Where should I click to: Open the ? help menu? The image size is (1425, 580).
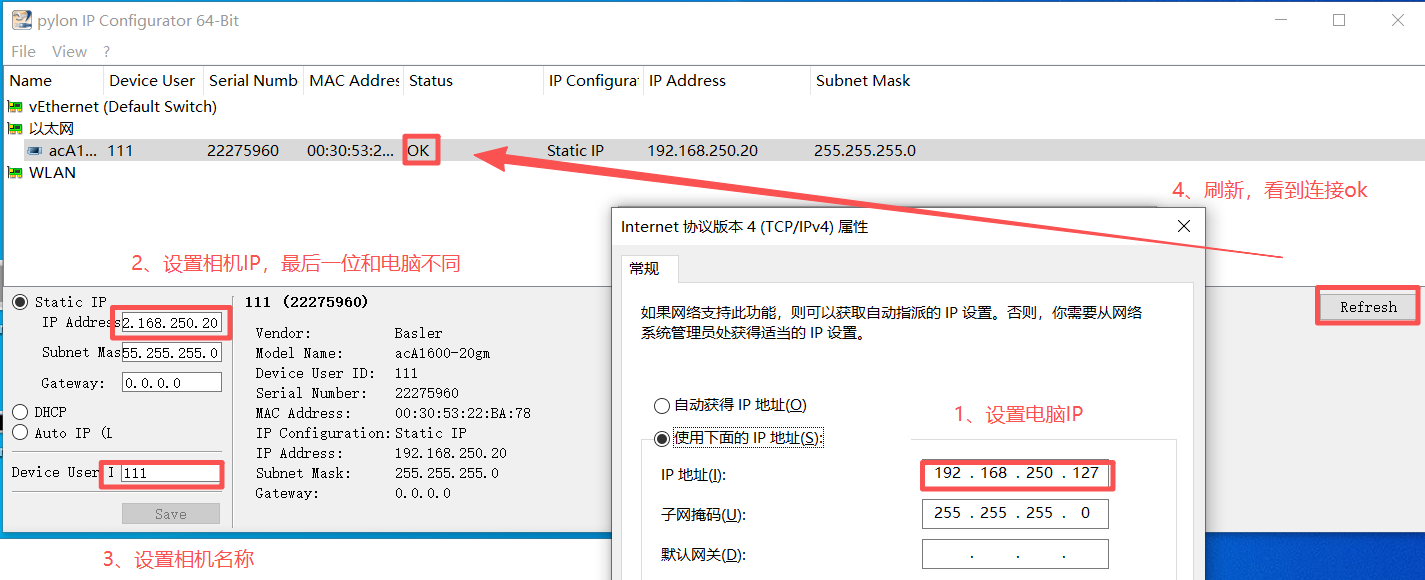[x=104, y=51]
